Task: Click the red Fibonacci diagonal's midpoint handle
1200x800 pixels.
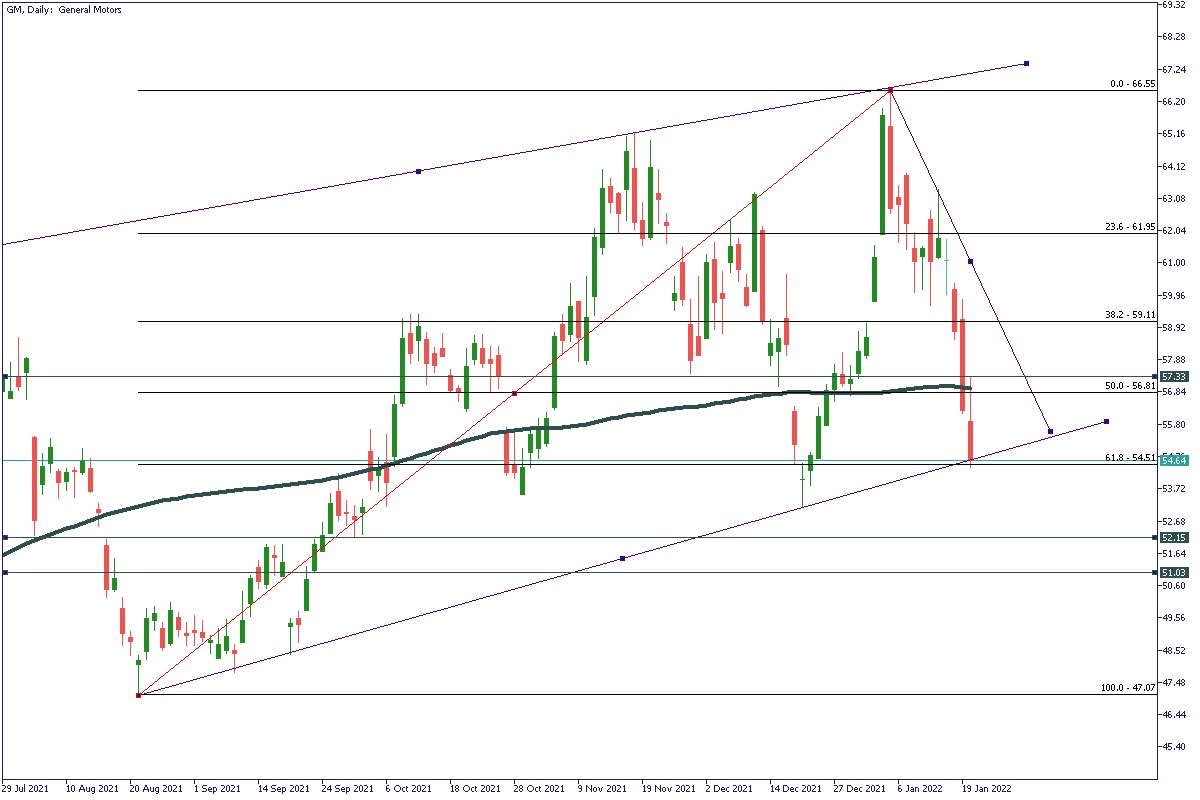Action: coord(514,393)
